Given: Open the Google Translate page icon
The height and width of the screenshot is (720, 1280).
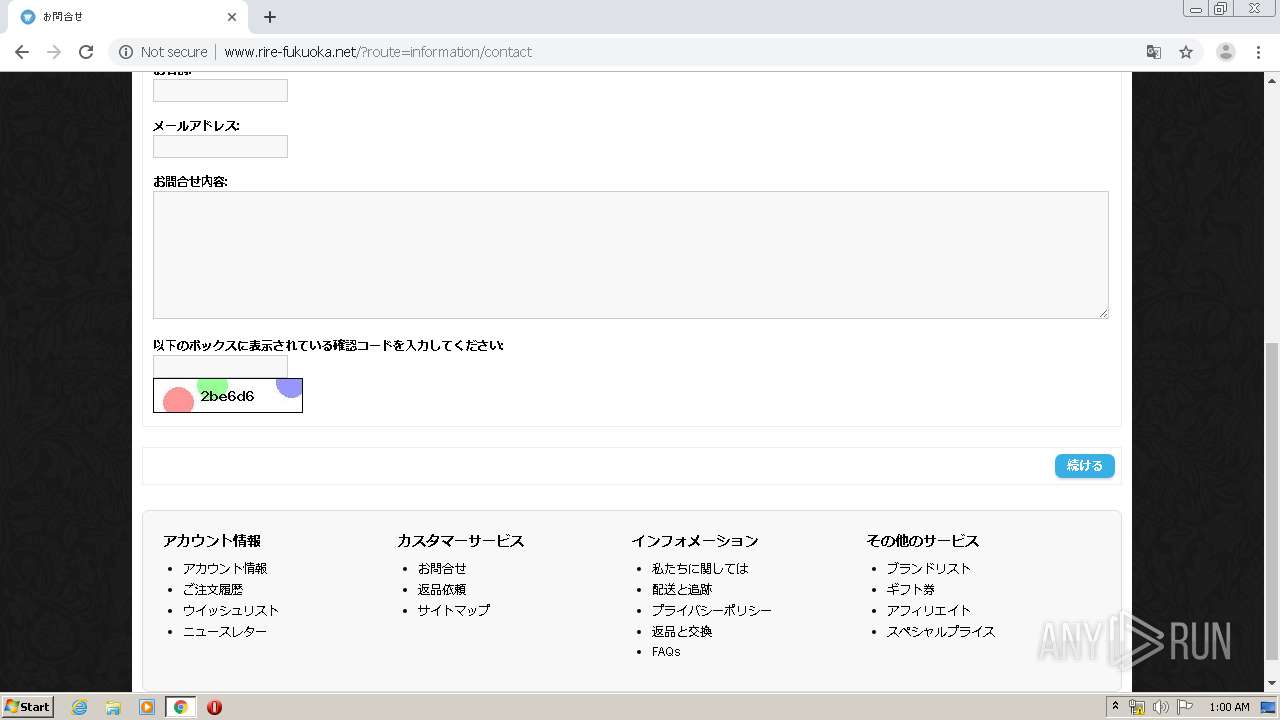Looking at the screenshot, I should [x=1153, y=52].
